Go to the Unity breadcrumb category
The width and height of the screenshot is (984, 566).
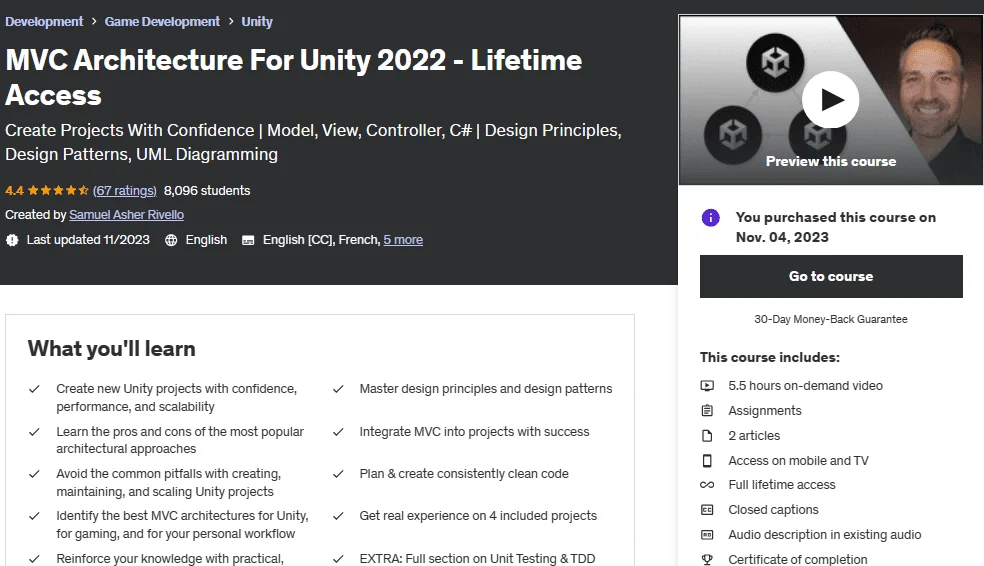pos(257,21)
